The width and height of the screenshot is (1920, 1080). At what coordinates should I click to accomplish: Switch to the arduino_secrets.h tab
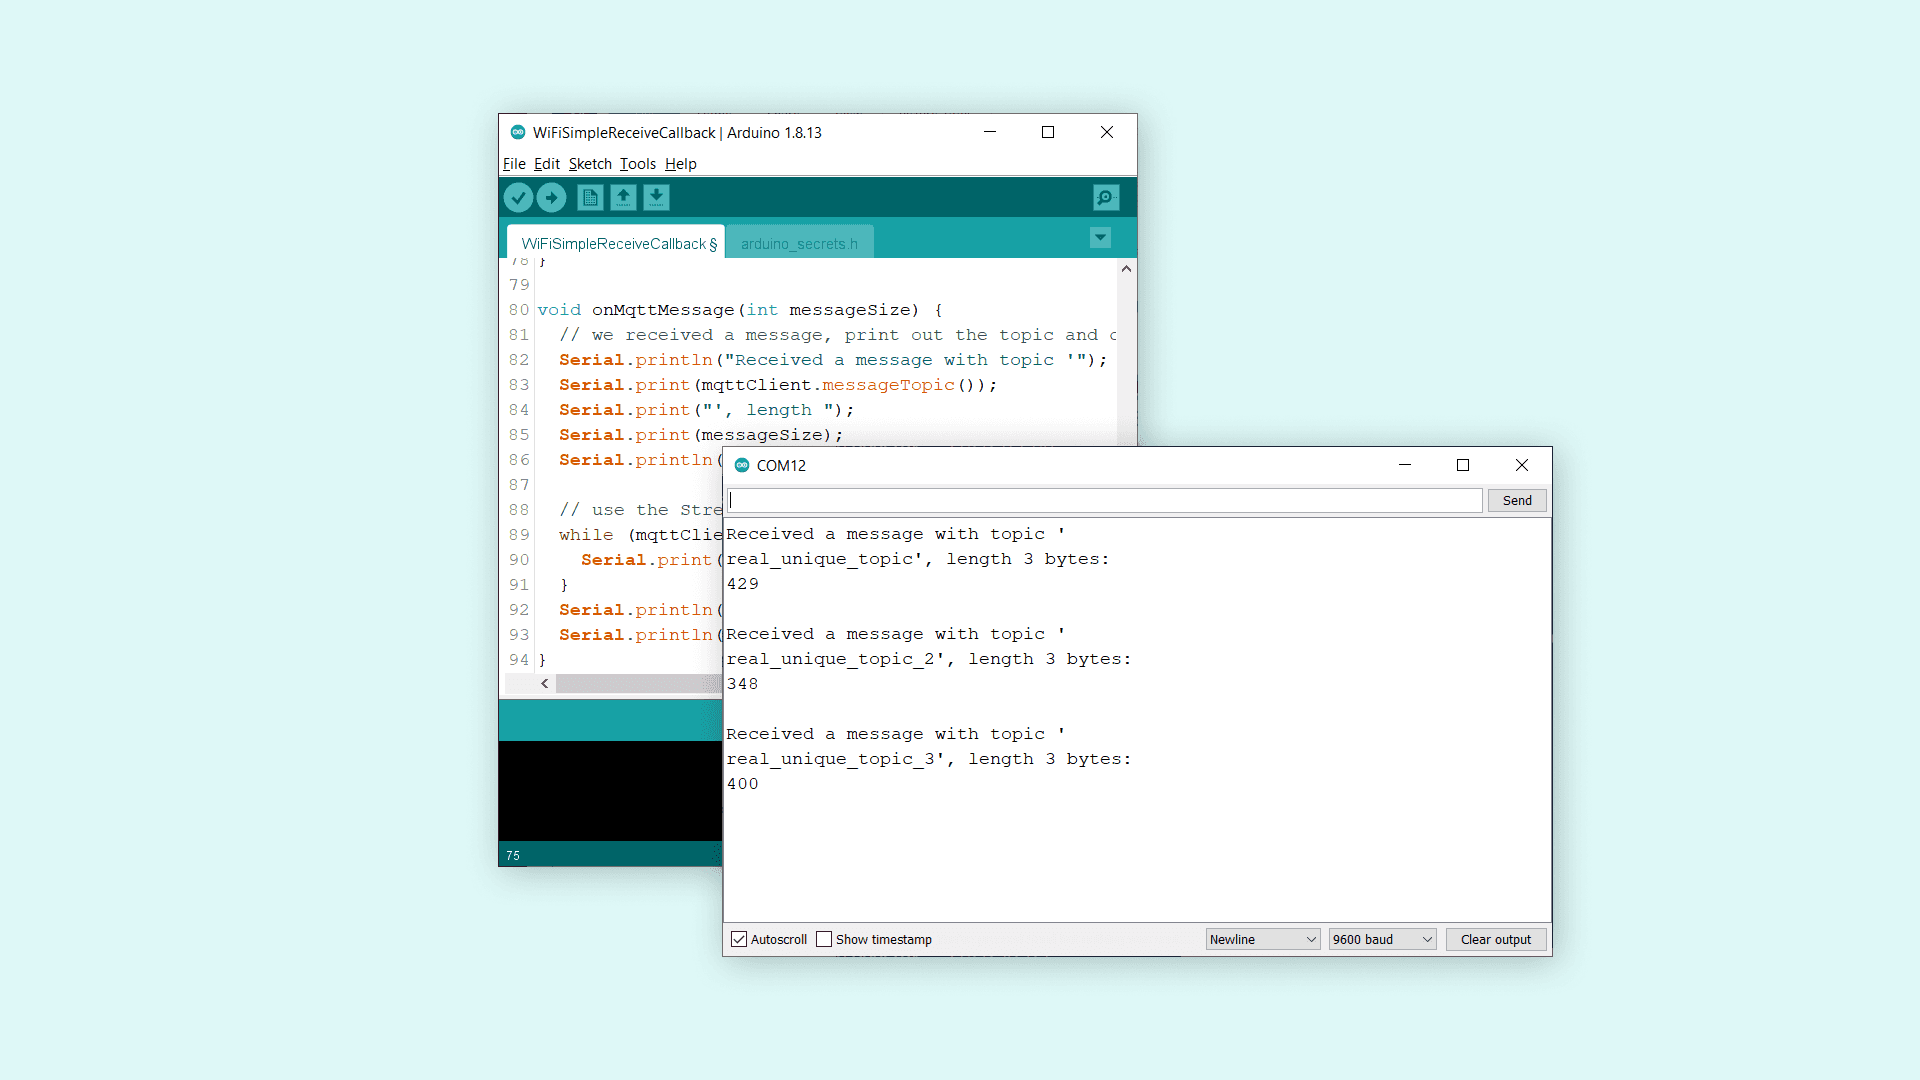coord(799,244)
